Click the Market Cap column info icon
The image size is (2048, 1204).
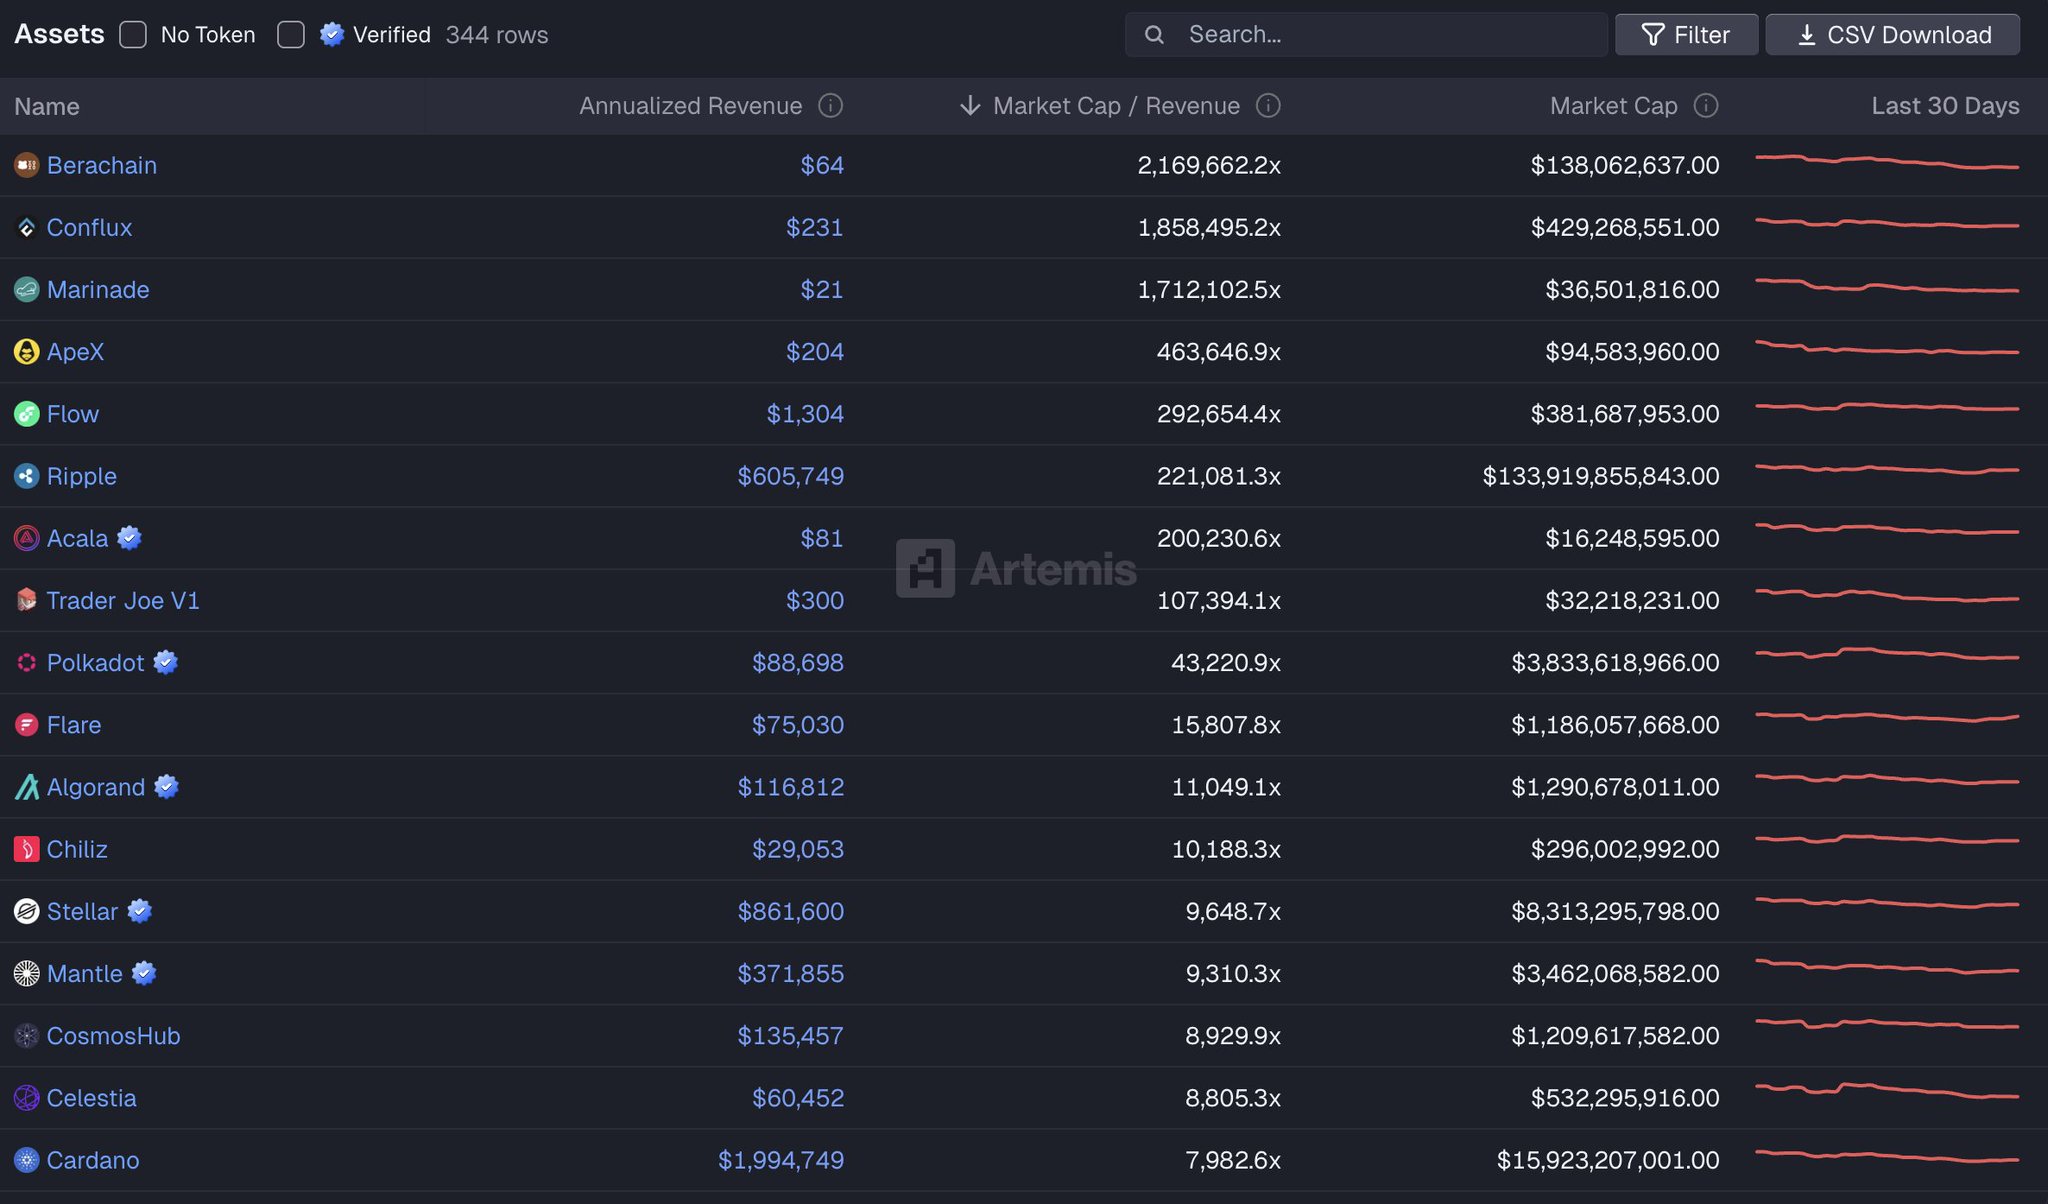(1706, 106)
